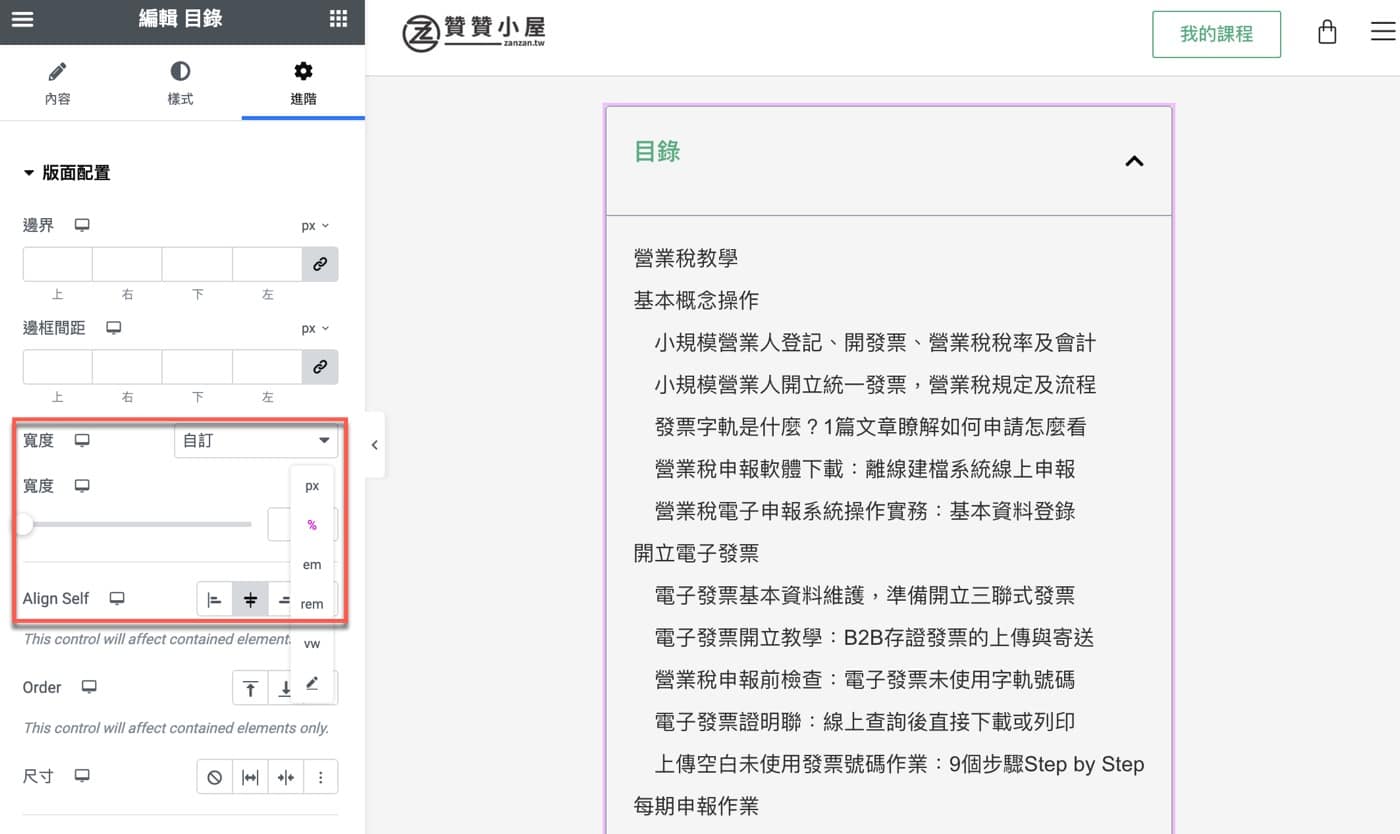The width and height of the screenshot is (1400, 834).
Task: Open the 寬度 dropdown showing 自訂
Action: click(256, 441)
